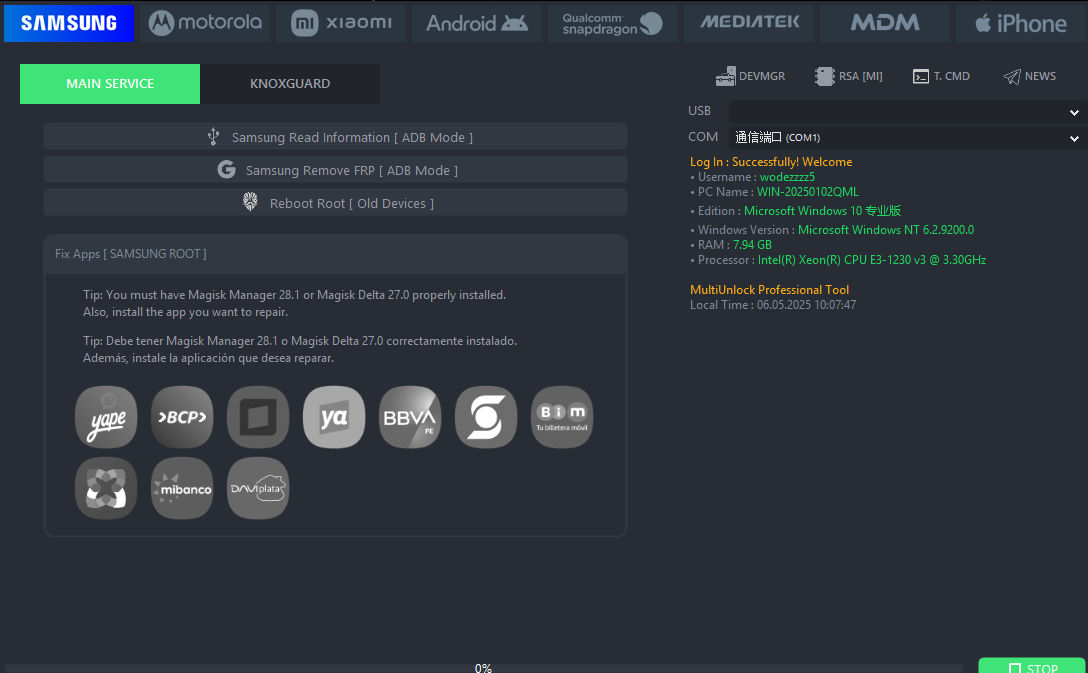Screen dimensions: 1088x673
Task: Click Reboot Root Old Devices
Action: (336, 203)
